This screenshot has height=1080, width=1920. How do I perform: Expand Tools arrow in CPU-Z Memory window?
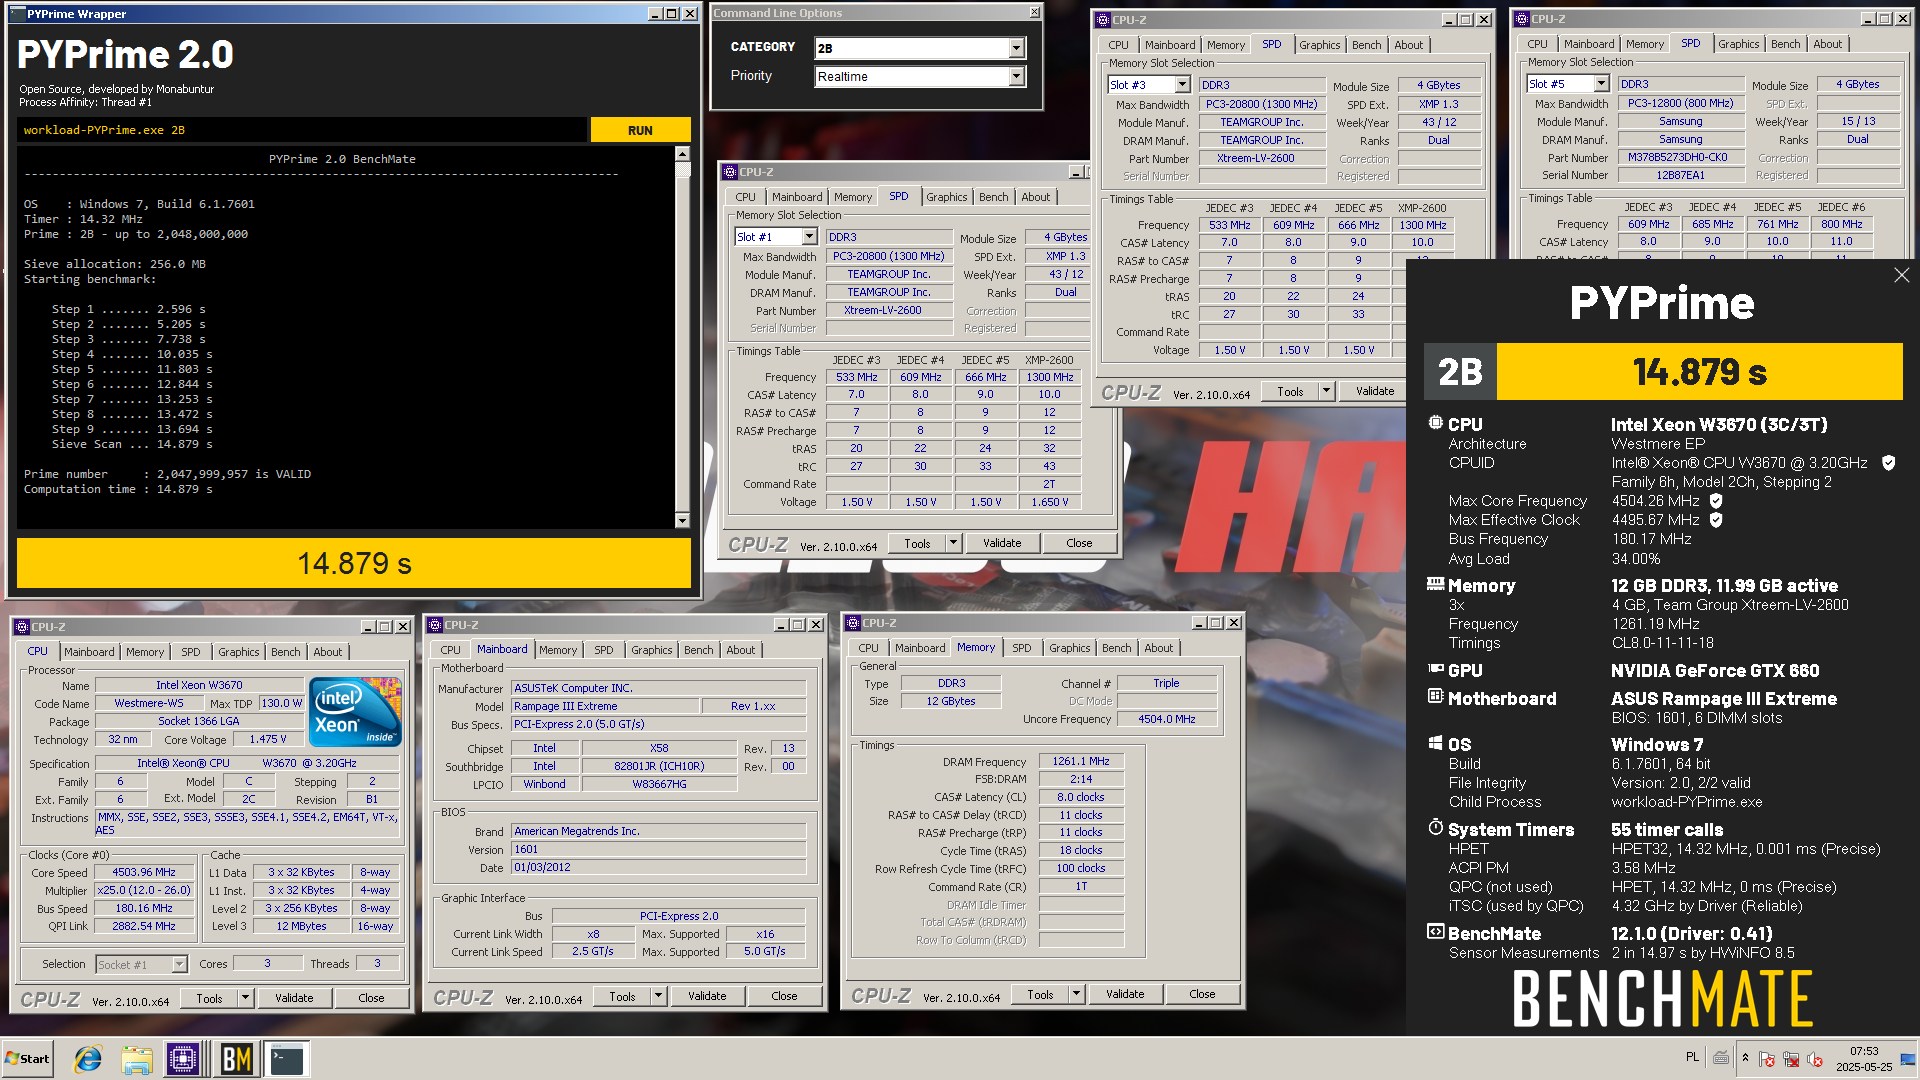(x=1076, y=994)
